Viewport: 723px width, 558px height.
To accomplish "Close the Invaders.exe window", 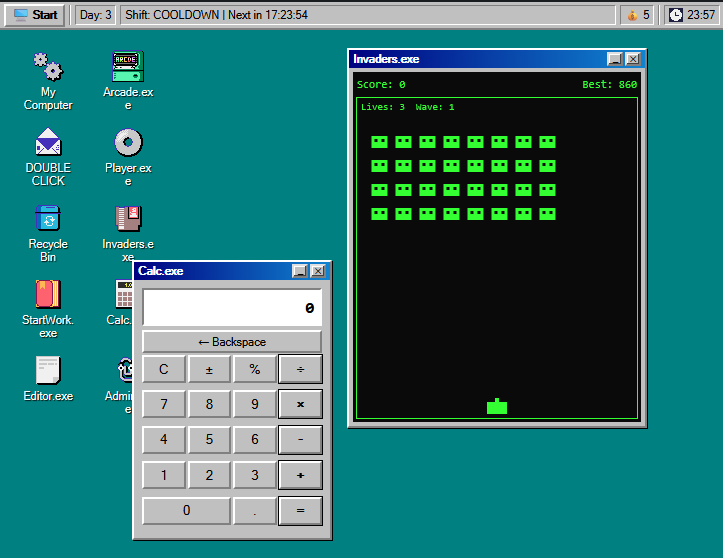I will click(633, 59).
